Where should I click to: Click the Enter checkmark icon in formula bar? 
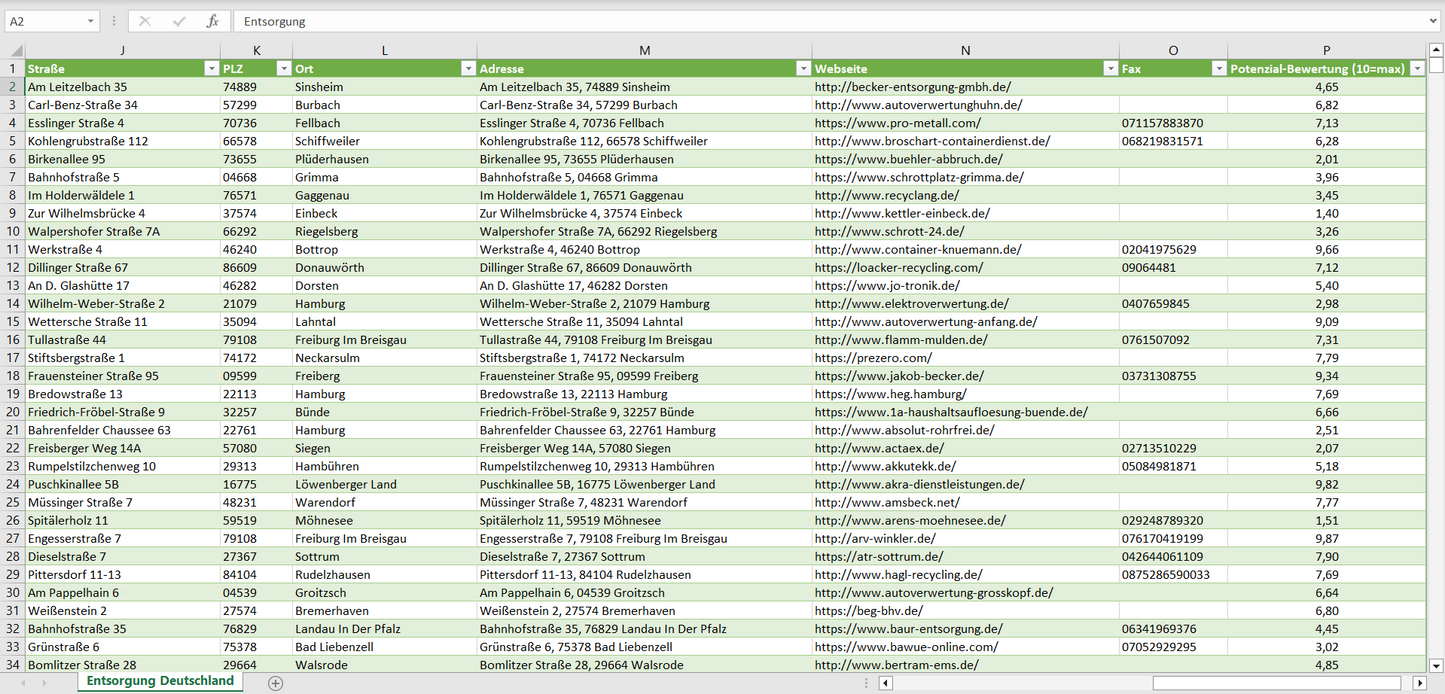point(179,21)
